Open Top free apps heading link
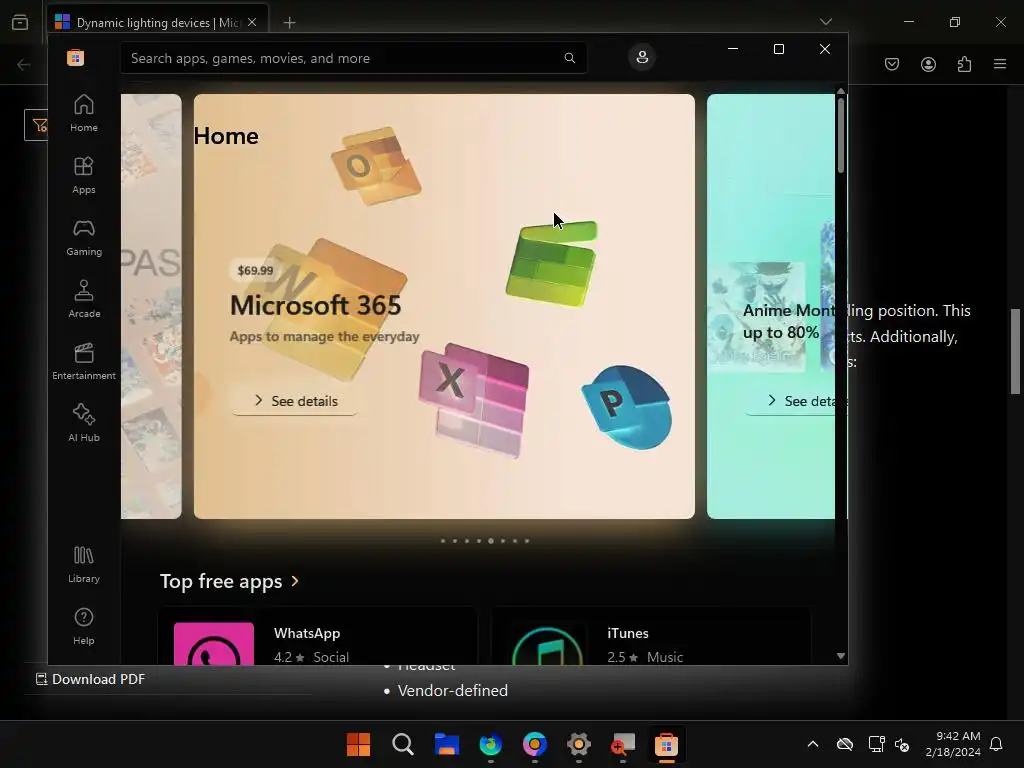Viewport: 1024px width, 768px height. [221, 581]
